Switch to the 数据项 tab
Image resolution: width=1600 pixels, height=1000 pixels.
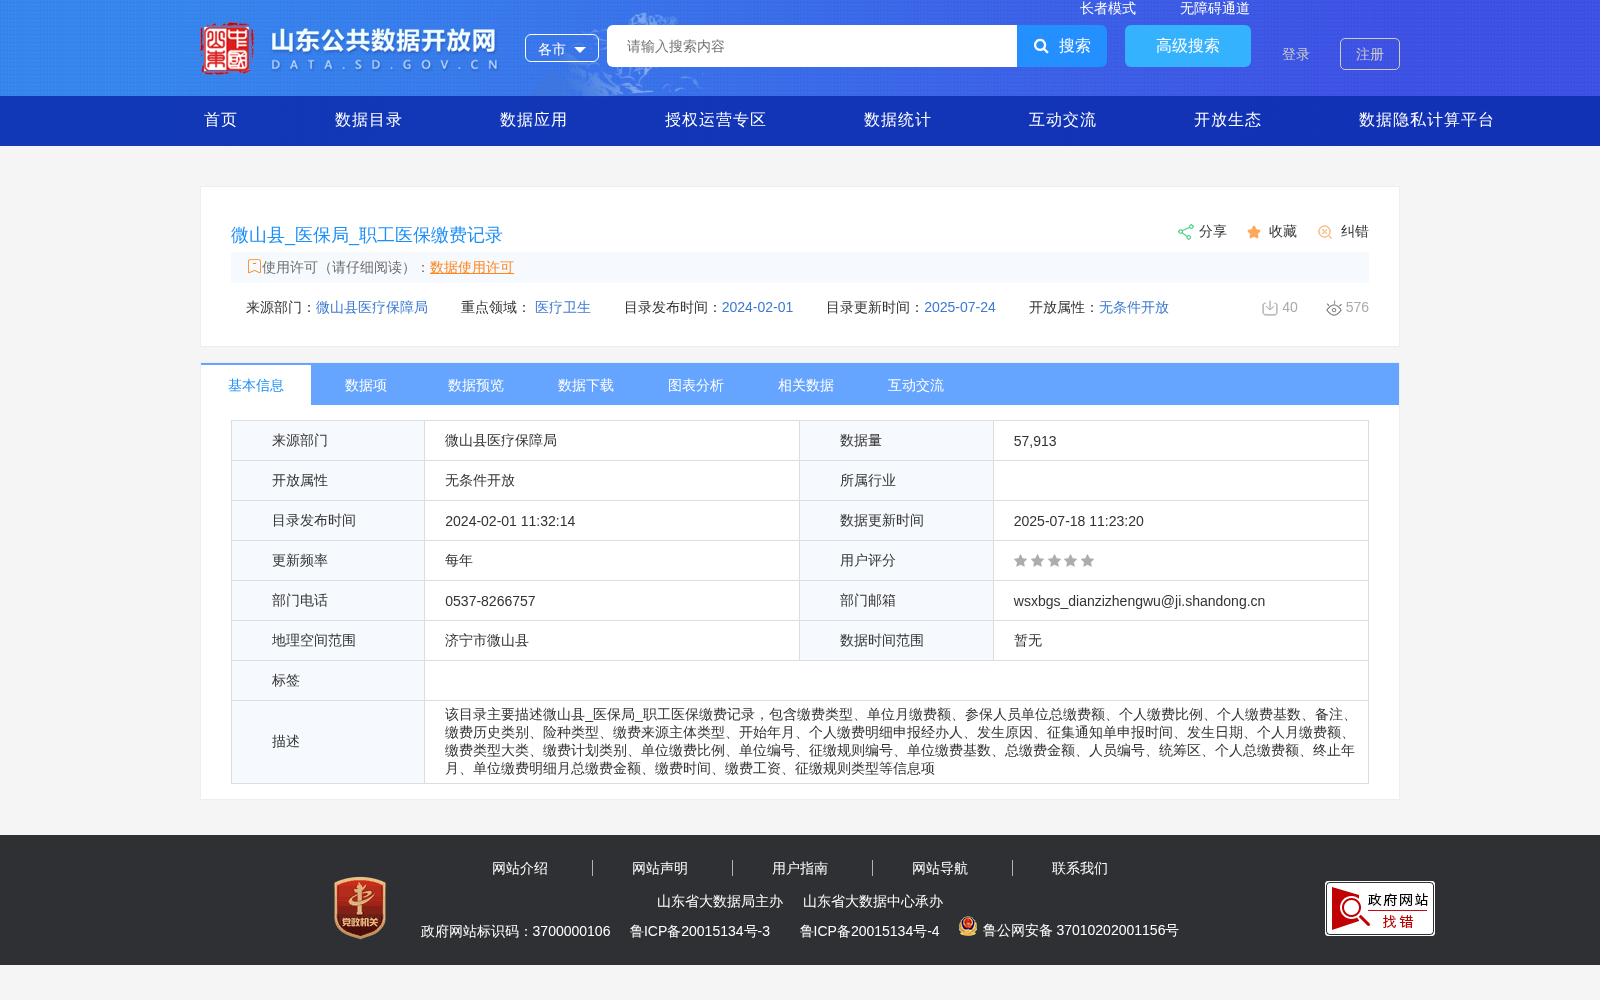[366, 385]
